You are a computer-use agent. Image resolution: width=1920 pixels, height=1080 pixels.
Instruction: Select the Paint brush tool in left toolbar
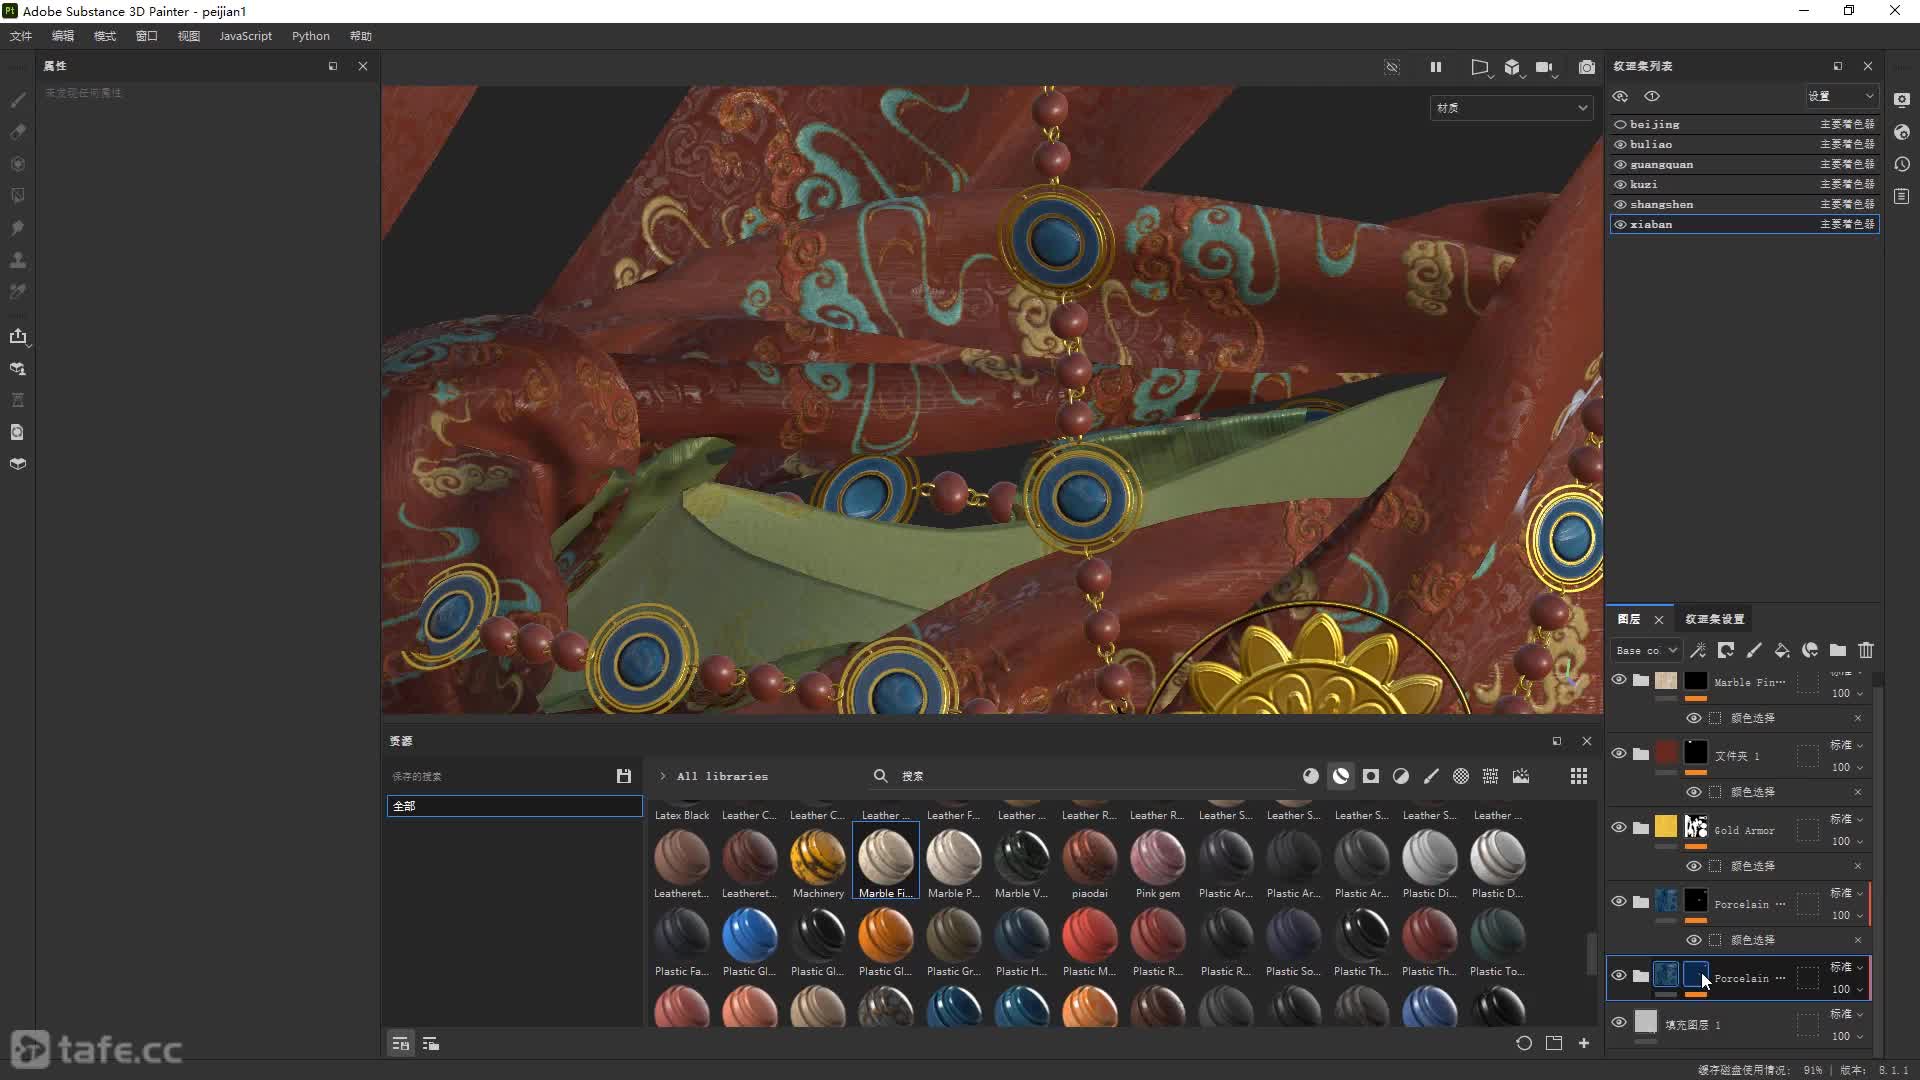point(18,100)
